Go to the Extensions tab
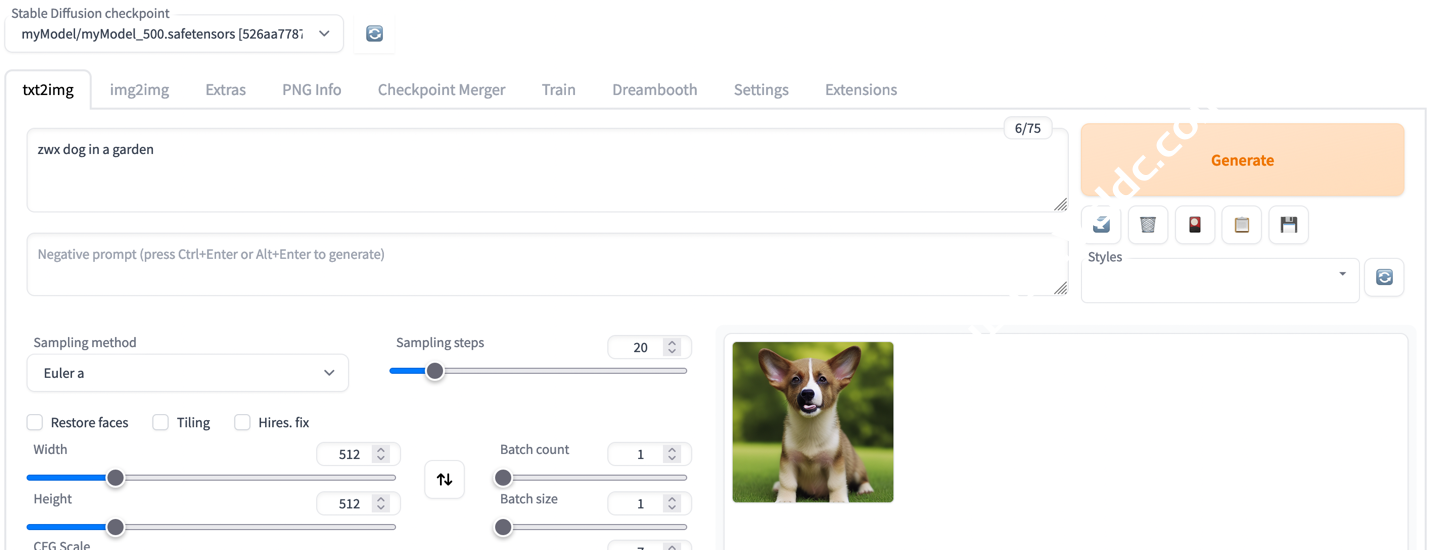1431x550 pixels. pos(860,90)
